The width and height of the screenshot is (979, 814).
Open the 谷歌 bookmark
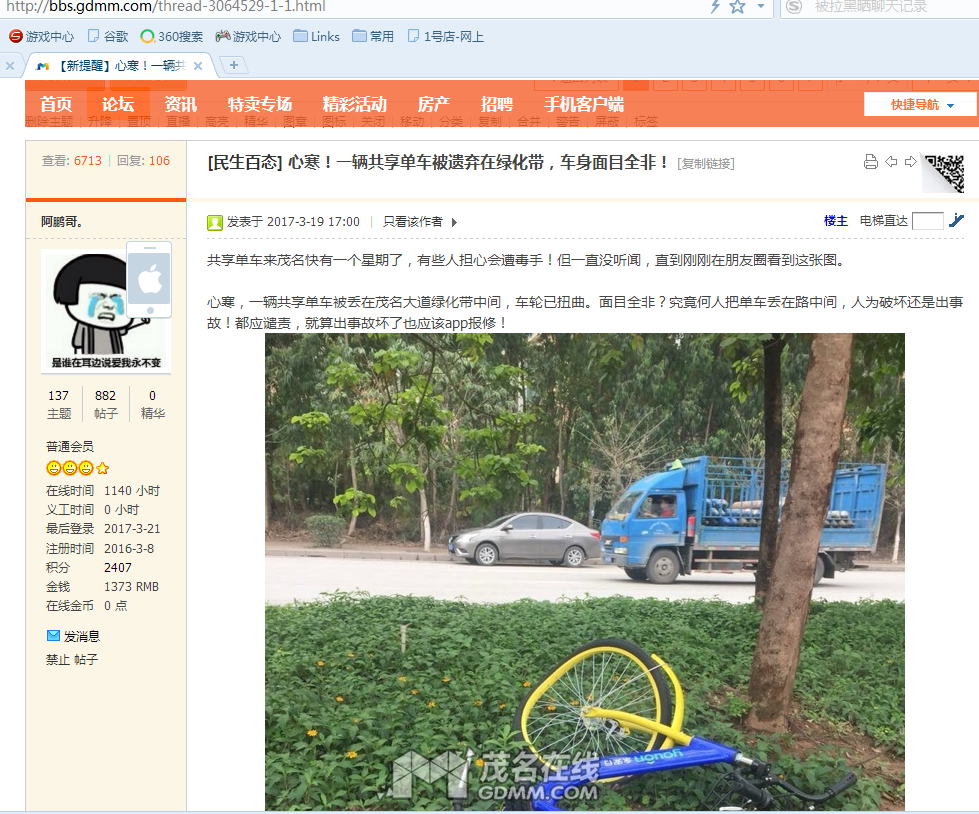click(108, 36)
